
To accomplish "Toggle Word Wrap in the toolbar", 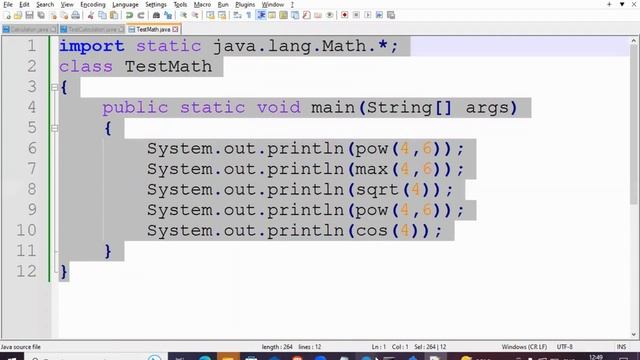I will point(237,15).
